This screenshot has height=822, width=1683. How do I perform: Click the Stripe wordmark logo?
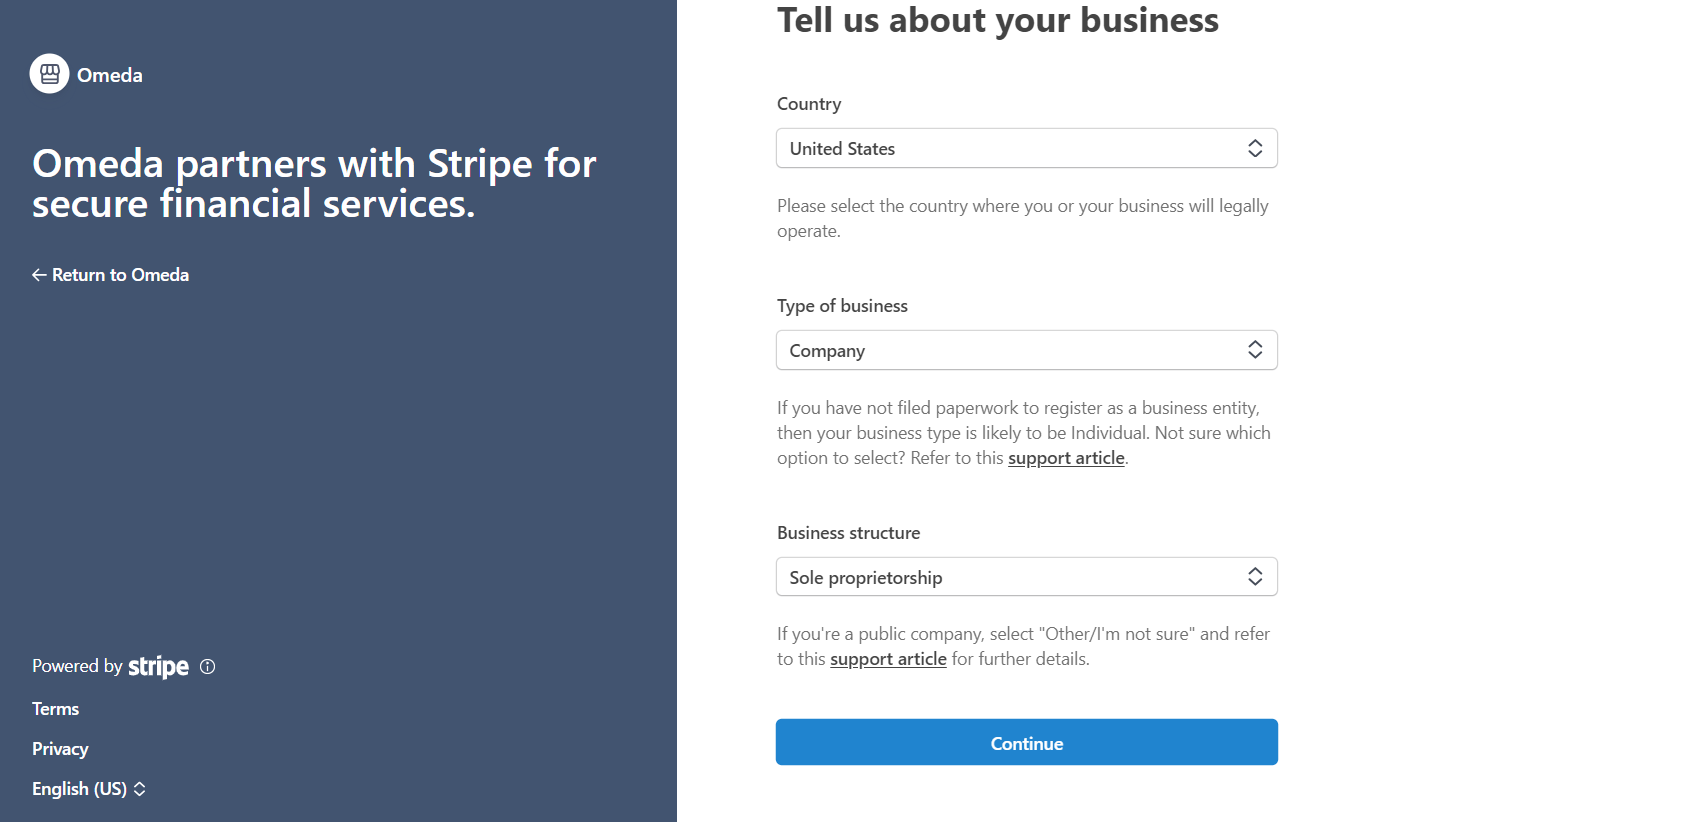(x=158, y=667)
